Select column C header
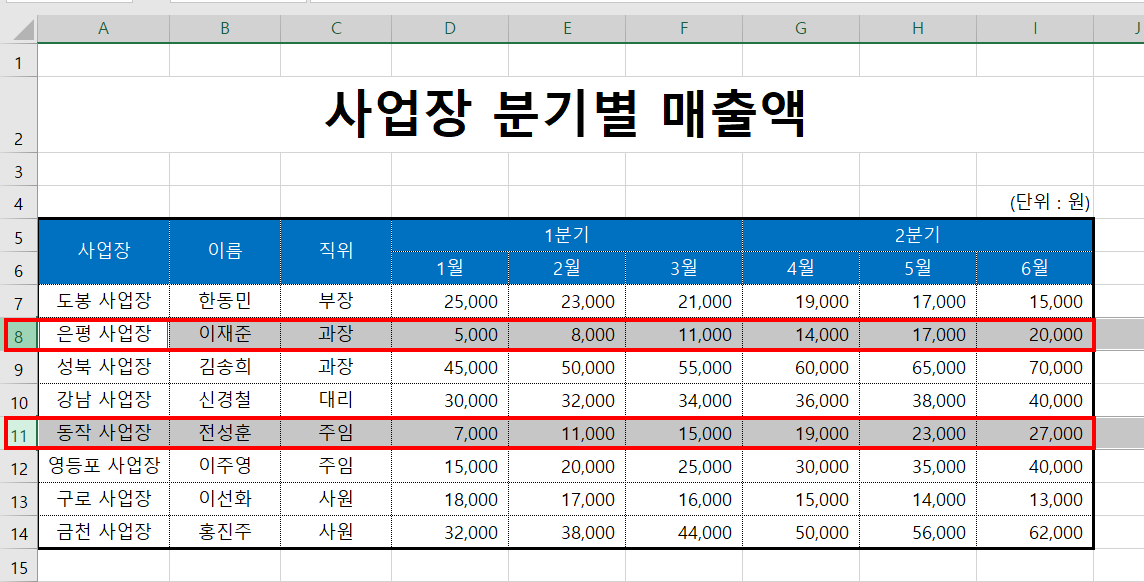Screen dimensions: 1144x582 coord(336,28)
